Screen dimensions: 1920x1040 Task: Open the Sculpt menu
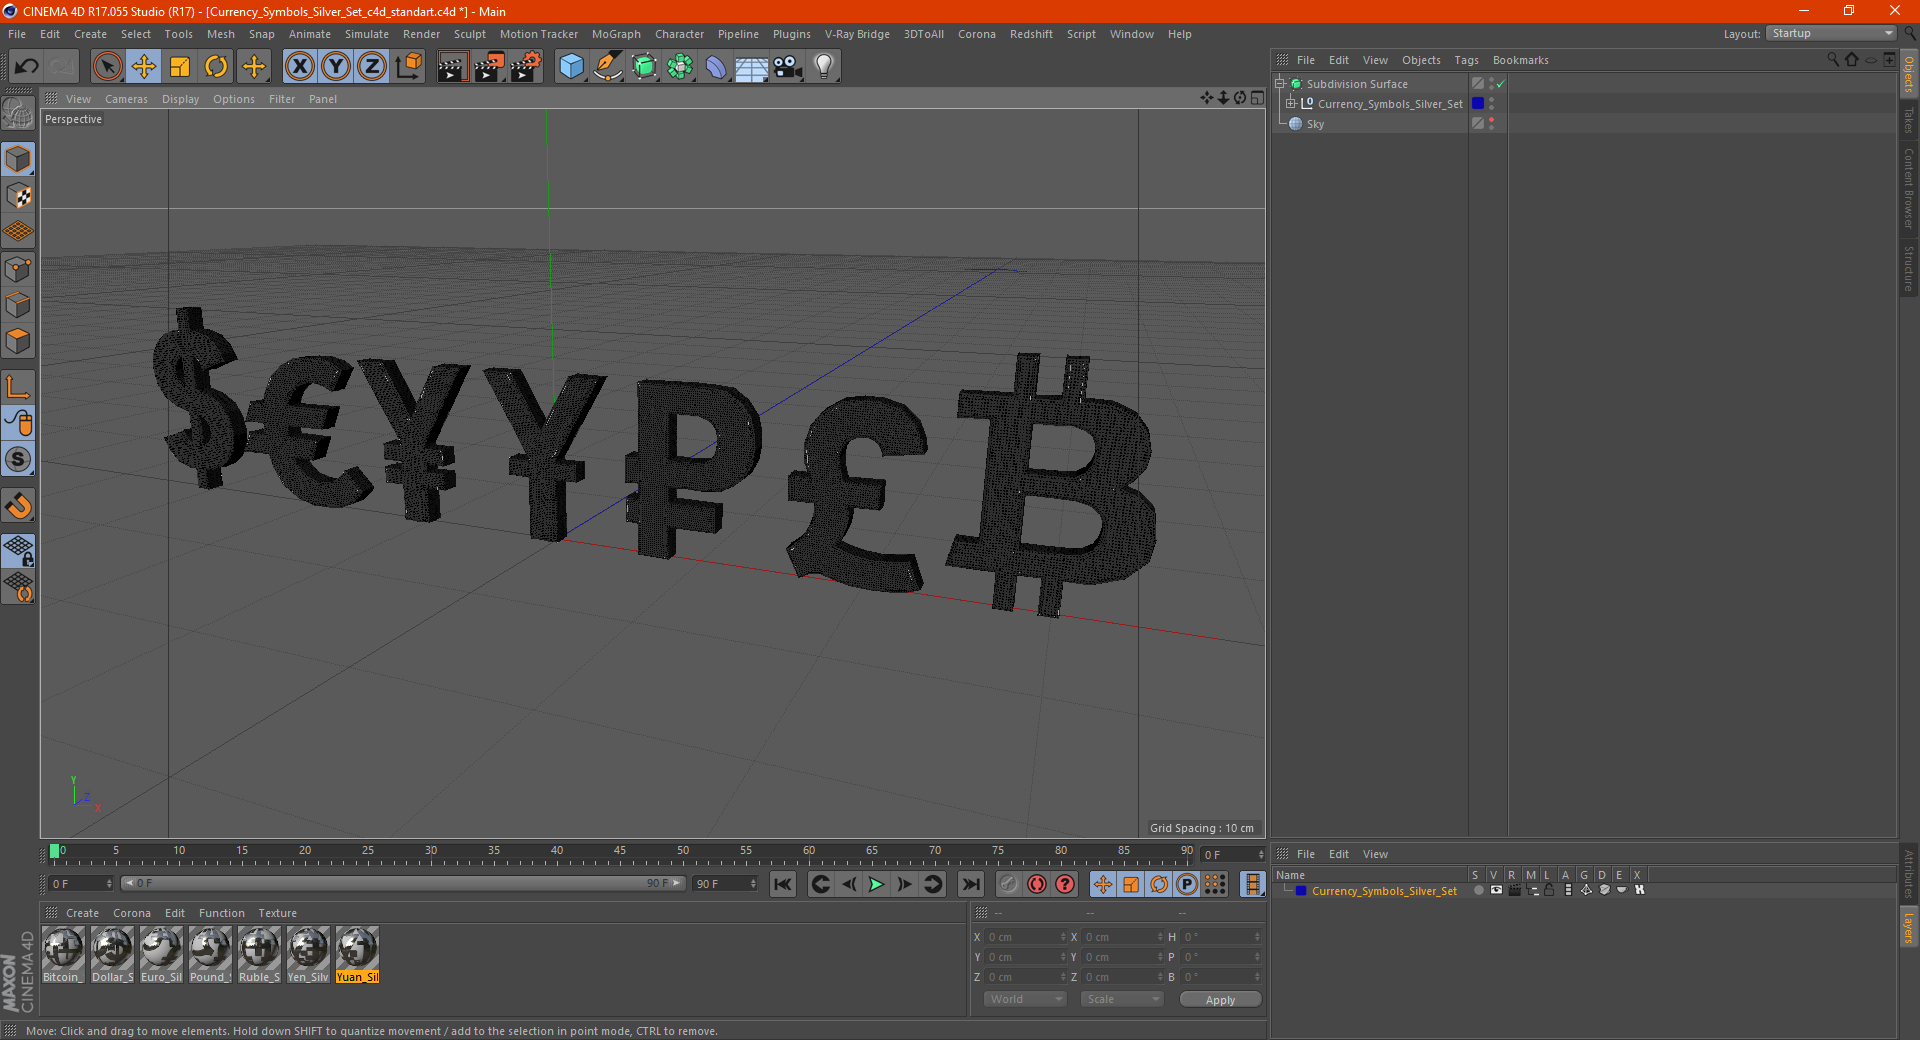469,34
